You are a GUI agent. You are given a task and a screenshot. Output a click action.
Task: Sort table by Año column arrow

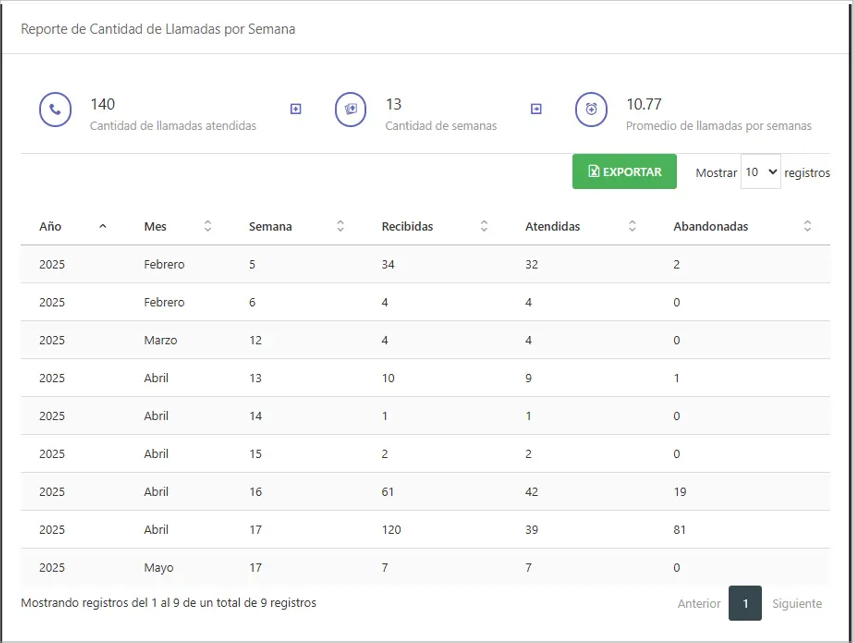pyautogui.click(x=102, y=226)
